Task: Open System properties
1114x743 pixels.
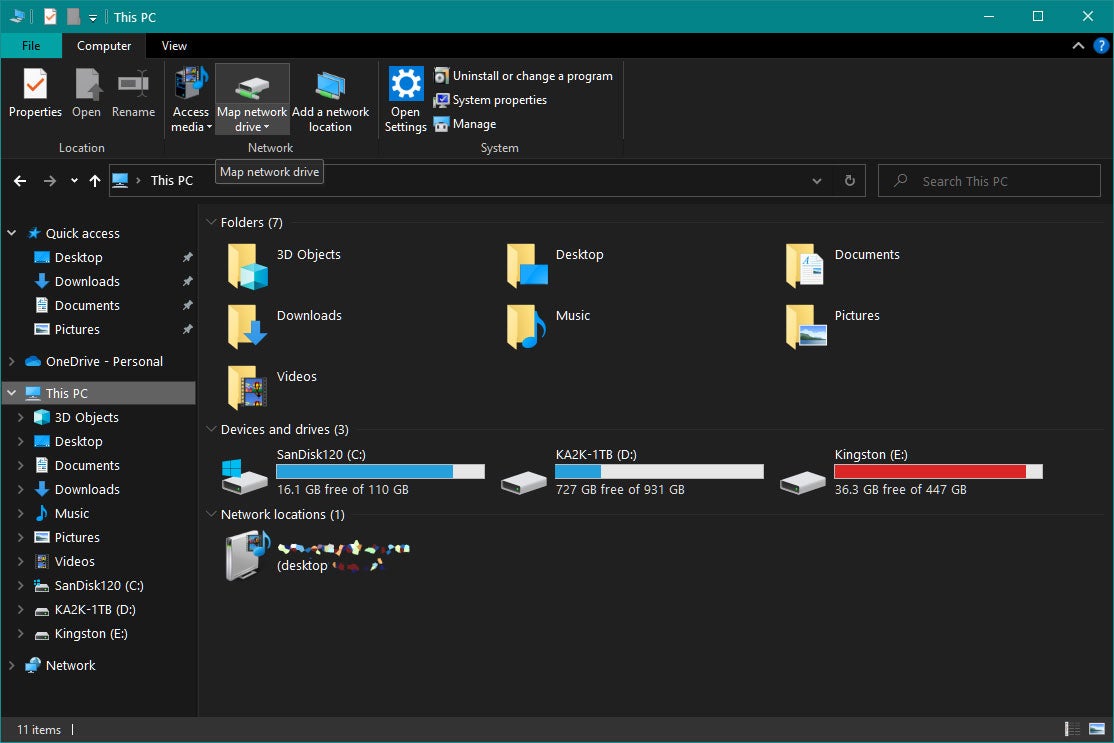Action: tap(491, 100)
